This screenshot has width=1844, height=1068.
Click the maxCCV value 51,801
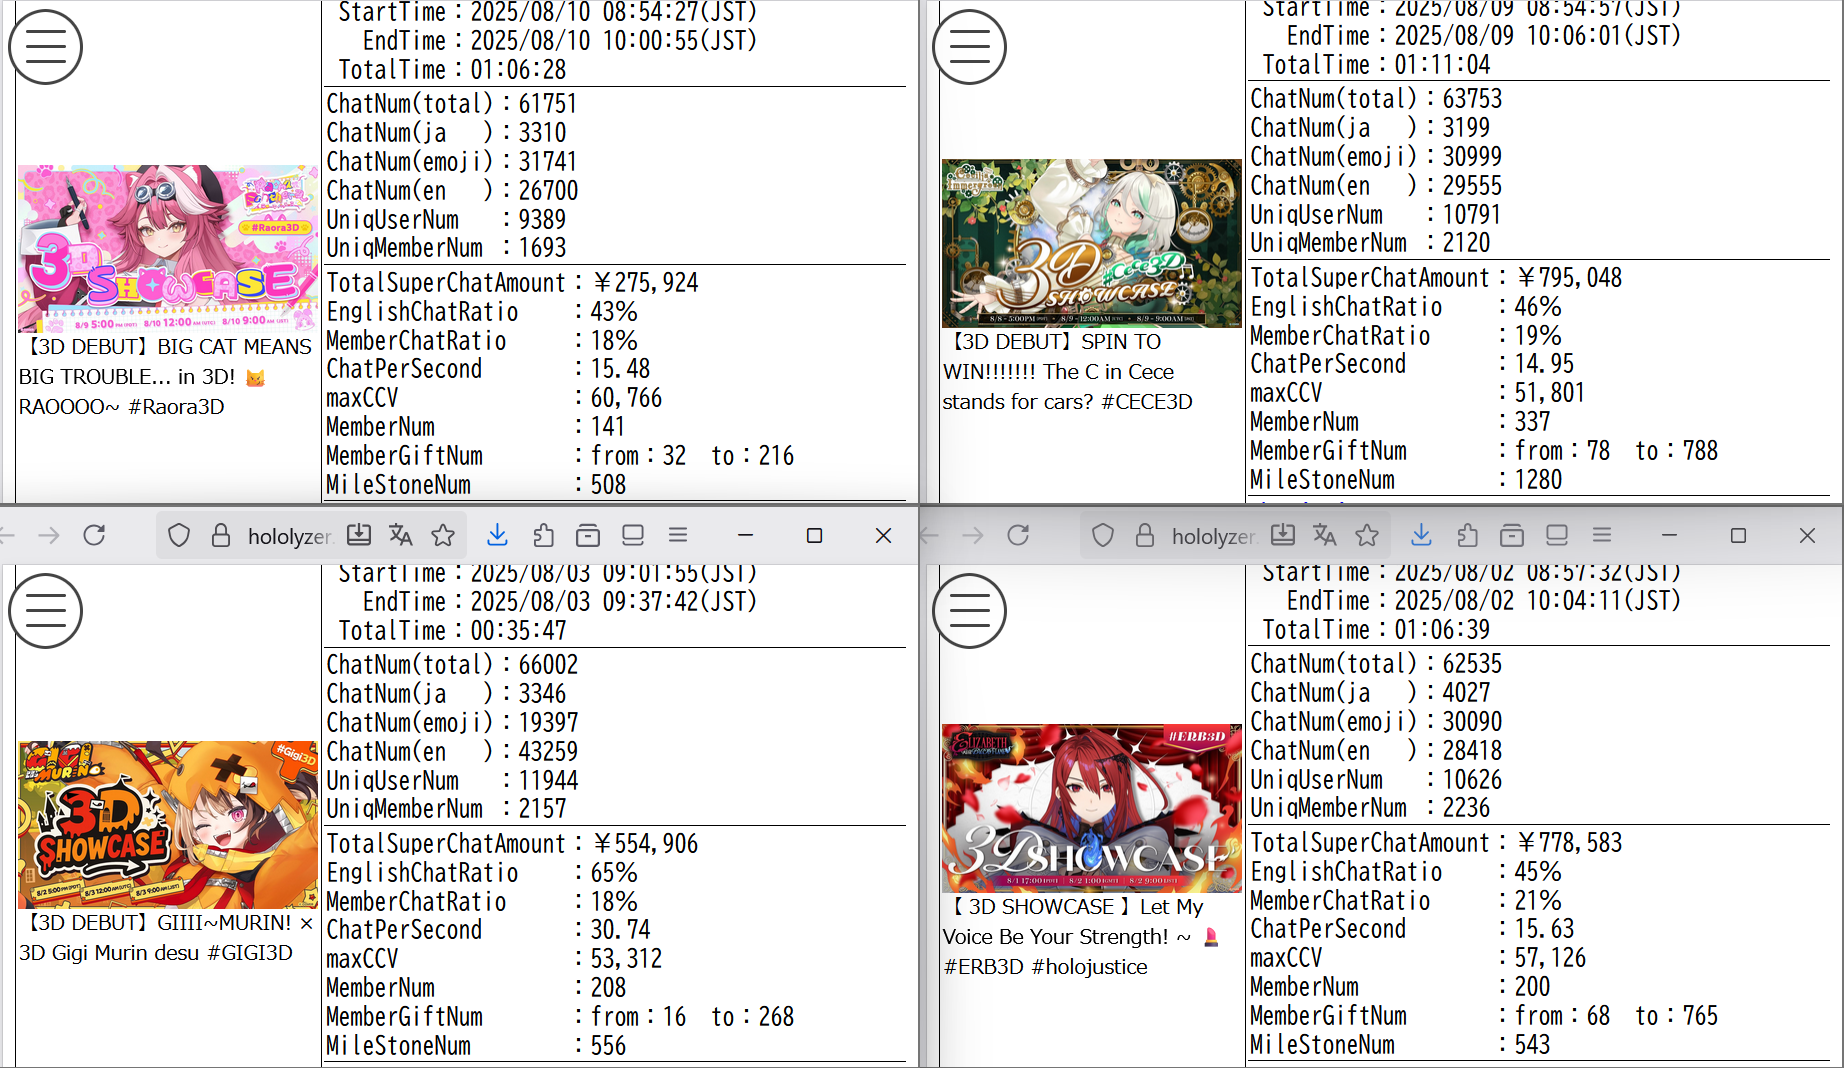pyautogui.click(x=1551, y=393)
